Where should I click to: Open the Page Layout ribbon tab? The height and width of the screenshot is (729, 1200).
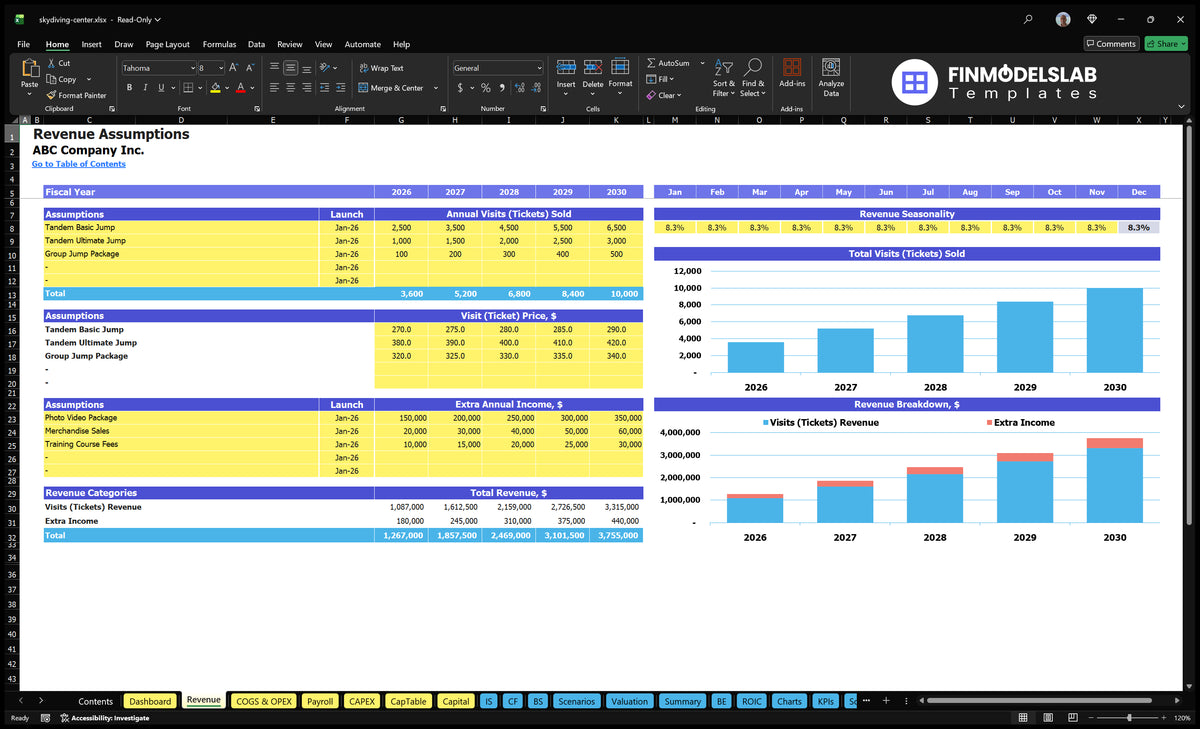(x=167, y=44)
